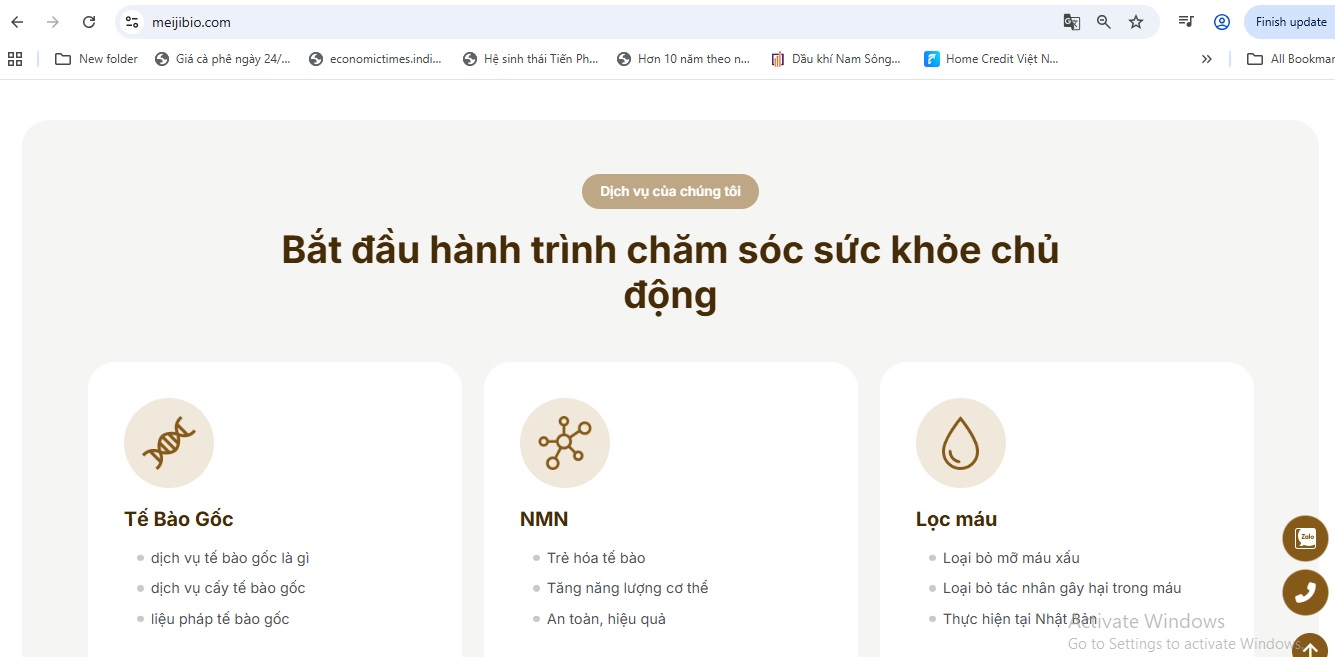The image size is (1335, 657).
Task: Click the water droplet icon on the Lọc máu card
Action: tap(961, 442)
